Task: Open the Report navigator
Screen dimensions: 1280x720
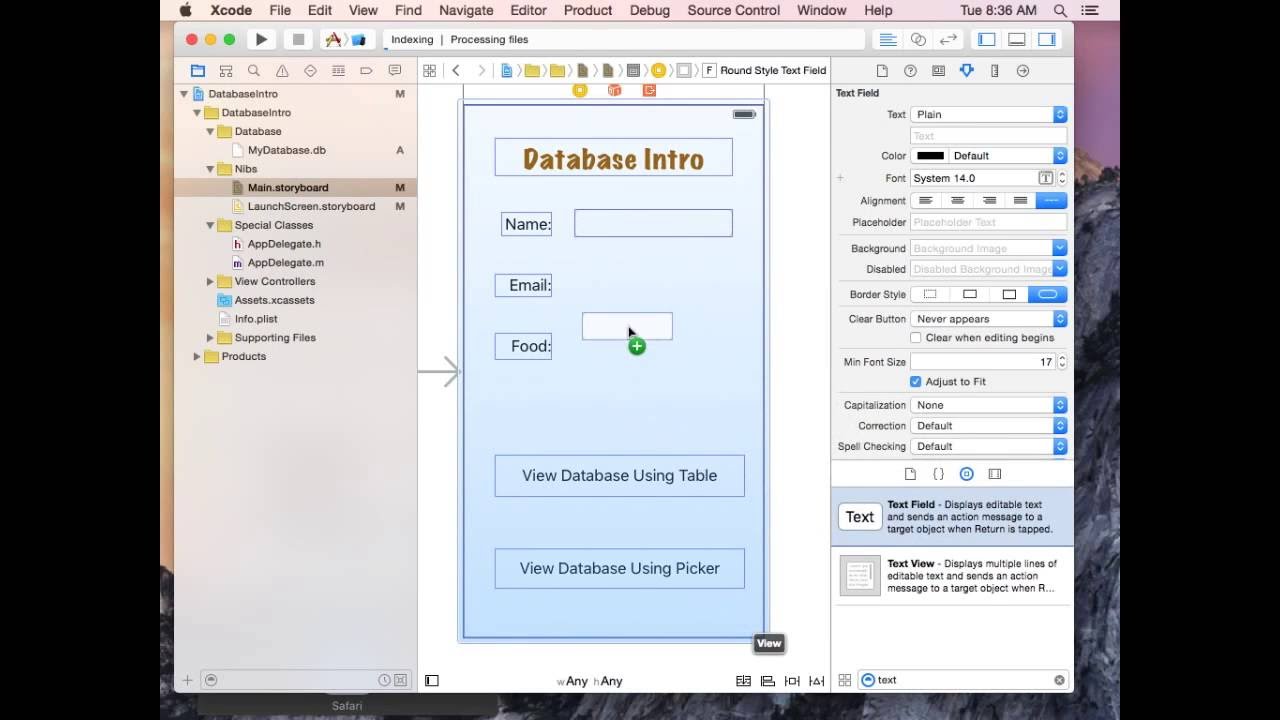Action: tap(395, 71)
